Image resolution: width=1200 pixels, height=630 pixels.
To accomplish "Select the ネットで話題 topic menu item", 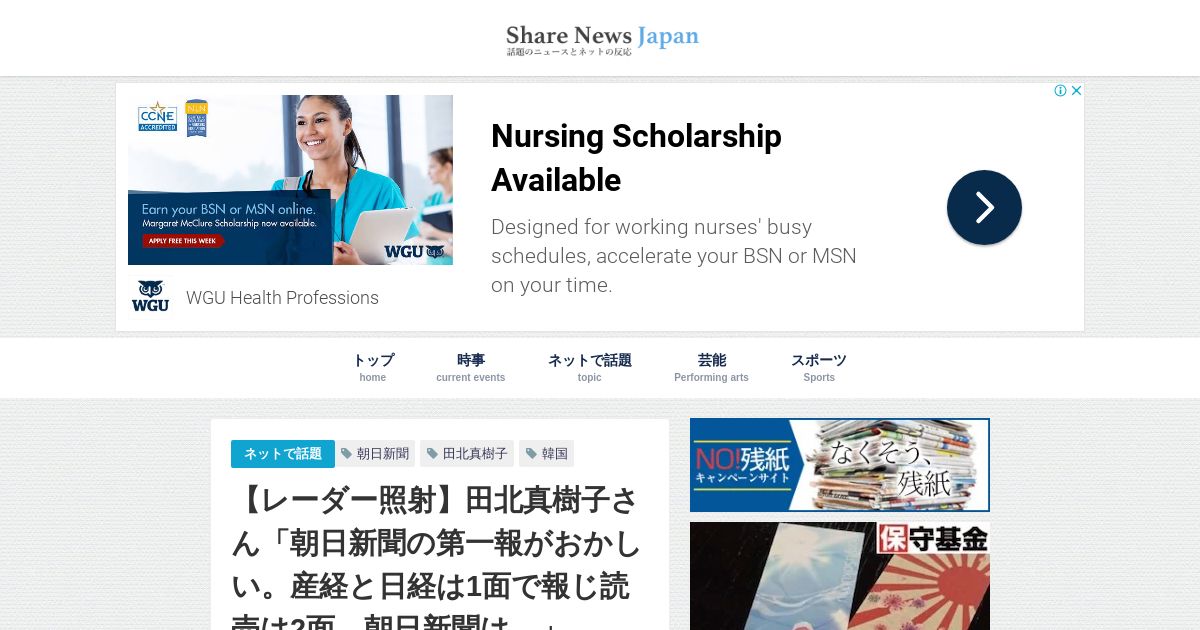I will pos(590,367).
